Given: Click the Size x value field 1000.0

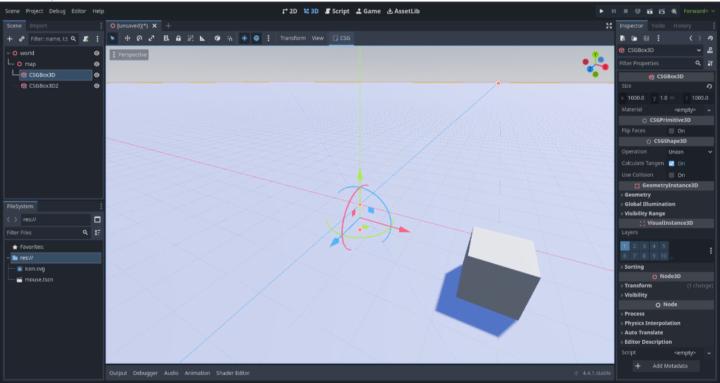Looking at the screenshot, I should point(634,98).
